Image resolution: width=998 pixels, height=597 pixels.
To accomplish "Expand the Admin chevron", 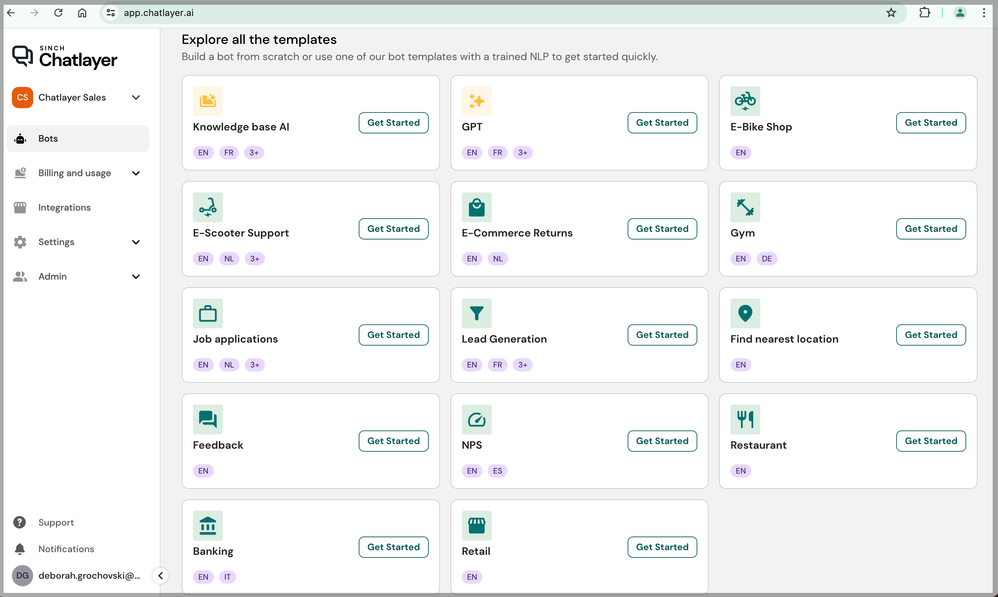I will 136,276.
